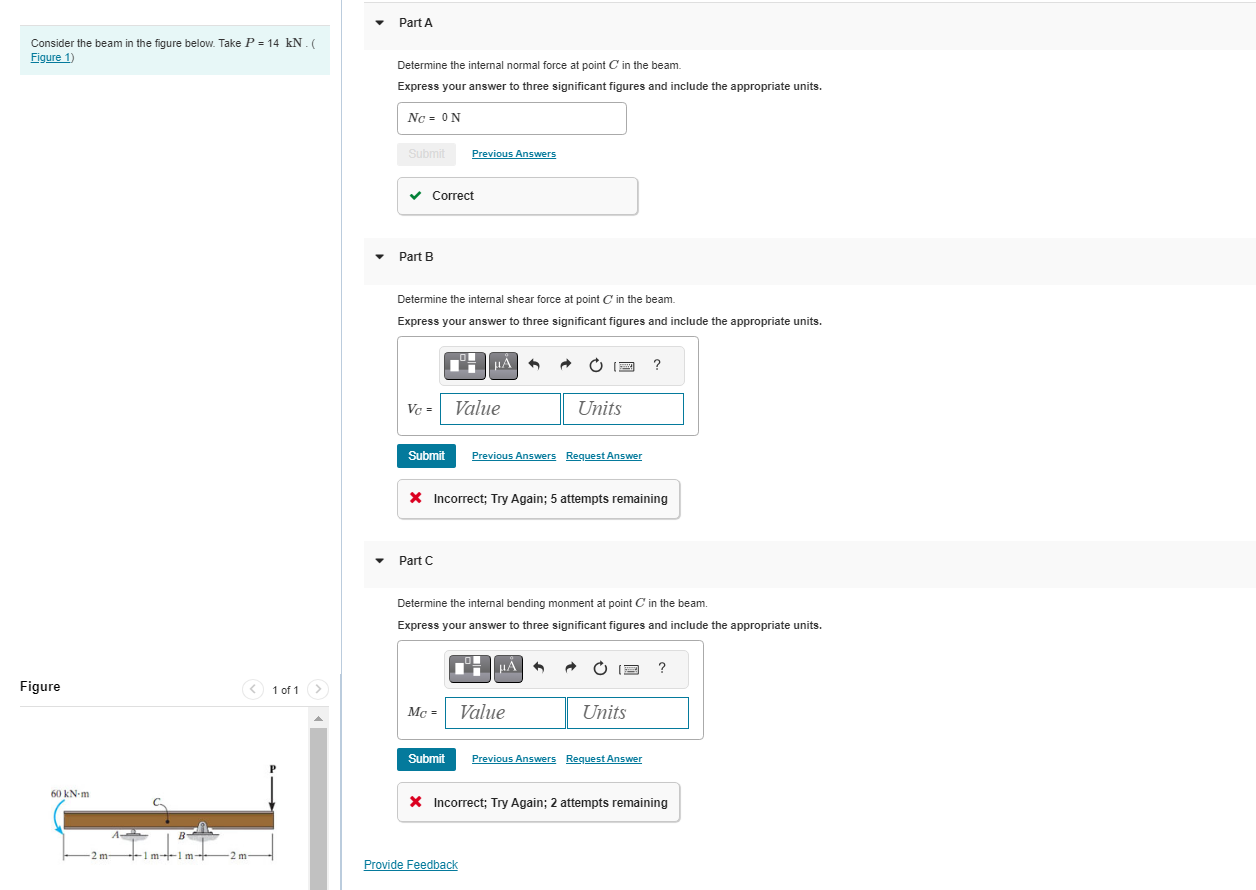Reset the Part C answer field
The height and width of the screenshot is (890, 1256).
(x=601, y=668)
